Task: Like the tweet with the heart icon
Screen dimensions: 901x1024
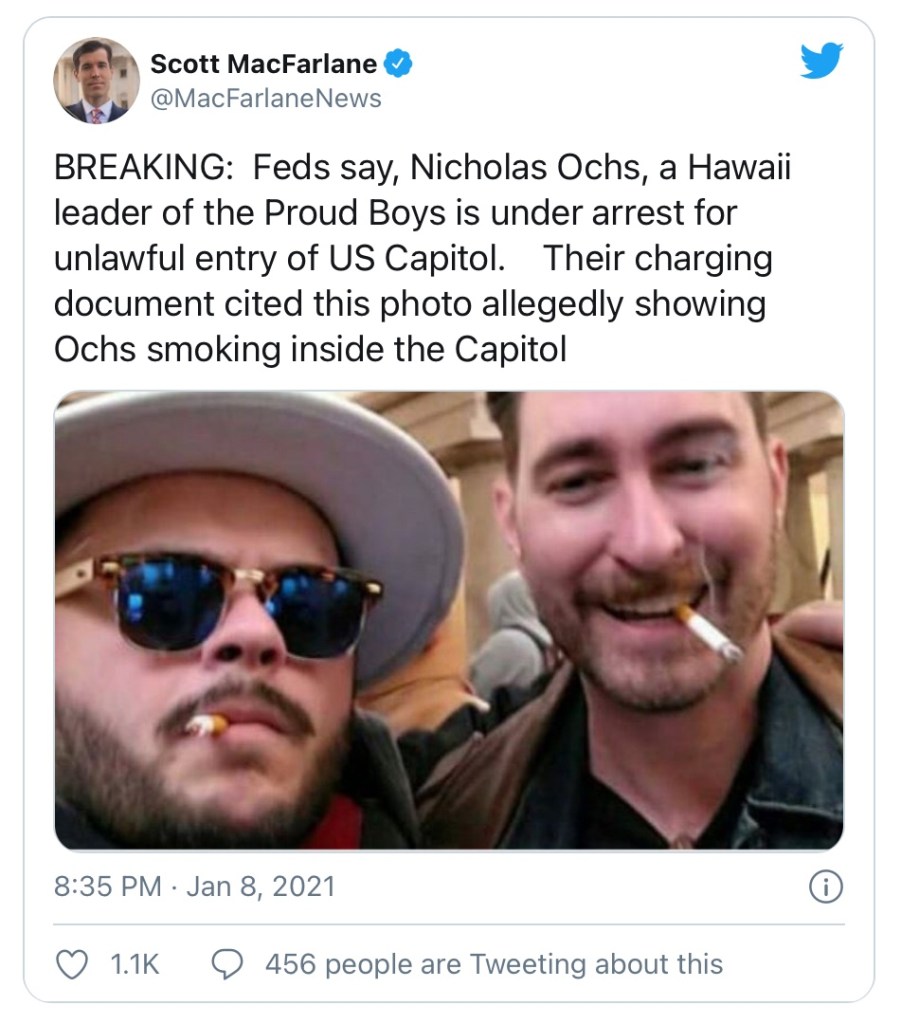Action: pos(71,964)
